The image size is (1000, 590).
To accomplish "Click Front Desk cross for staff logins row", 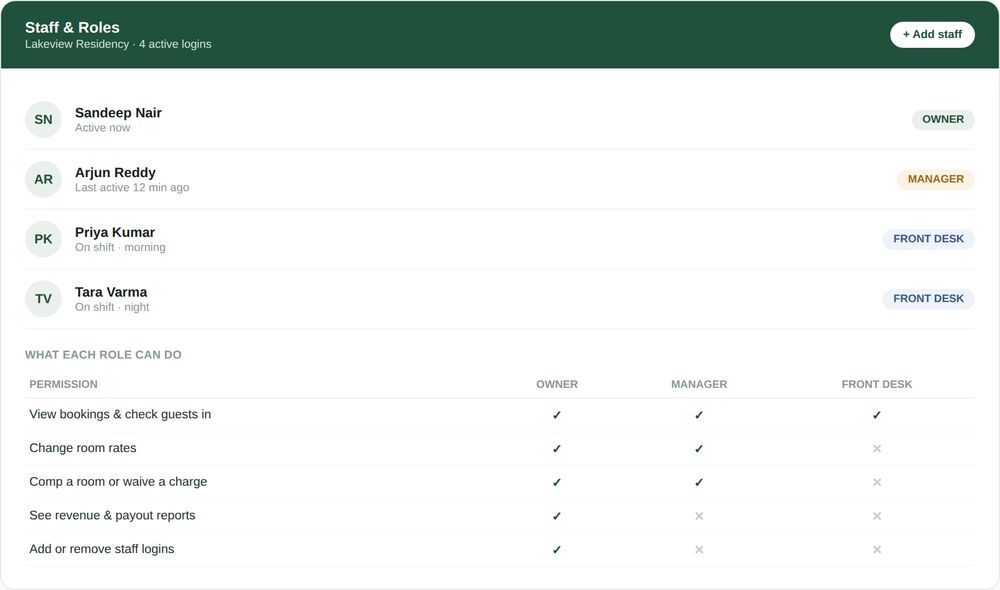I will 877,550.
